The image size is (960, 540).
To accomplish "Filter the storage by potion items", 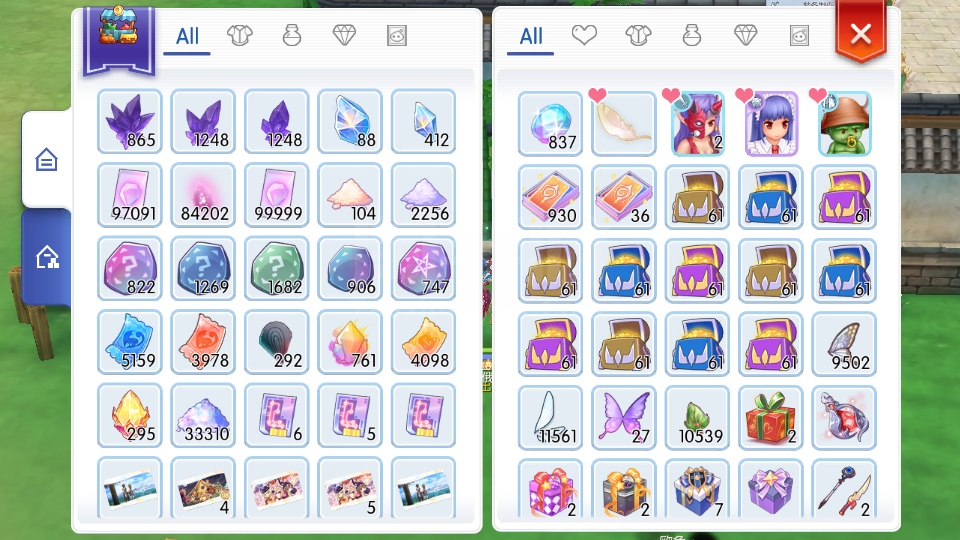I will pos(292,36).
